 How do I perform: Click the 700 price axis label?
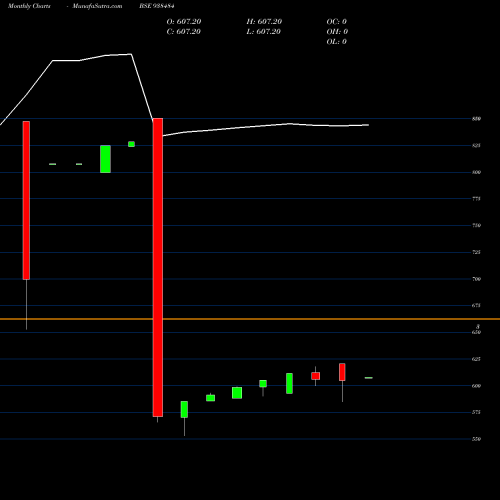coord(476,279)
